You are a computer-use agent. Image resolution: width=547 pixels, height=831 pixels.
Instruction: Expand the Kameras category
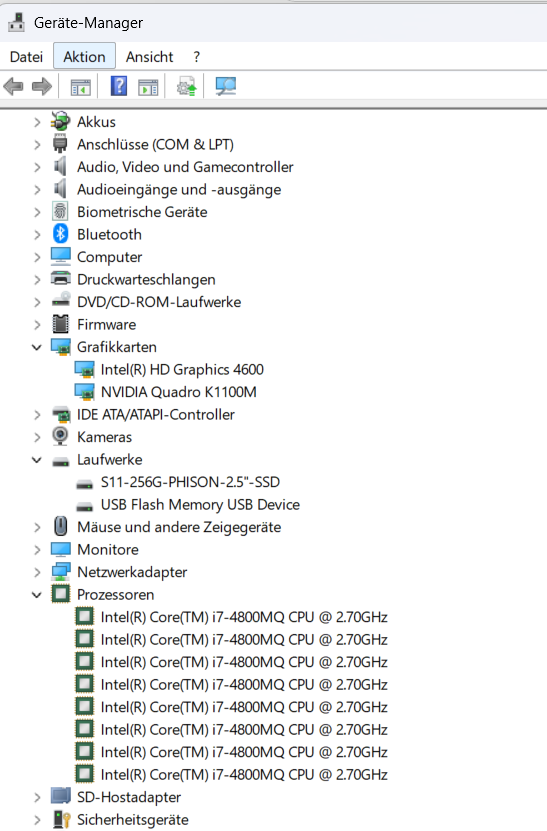click(37, 437)
